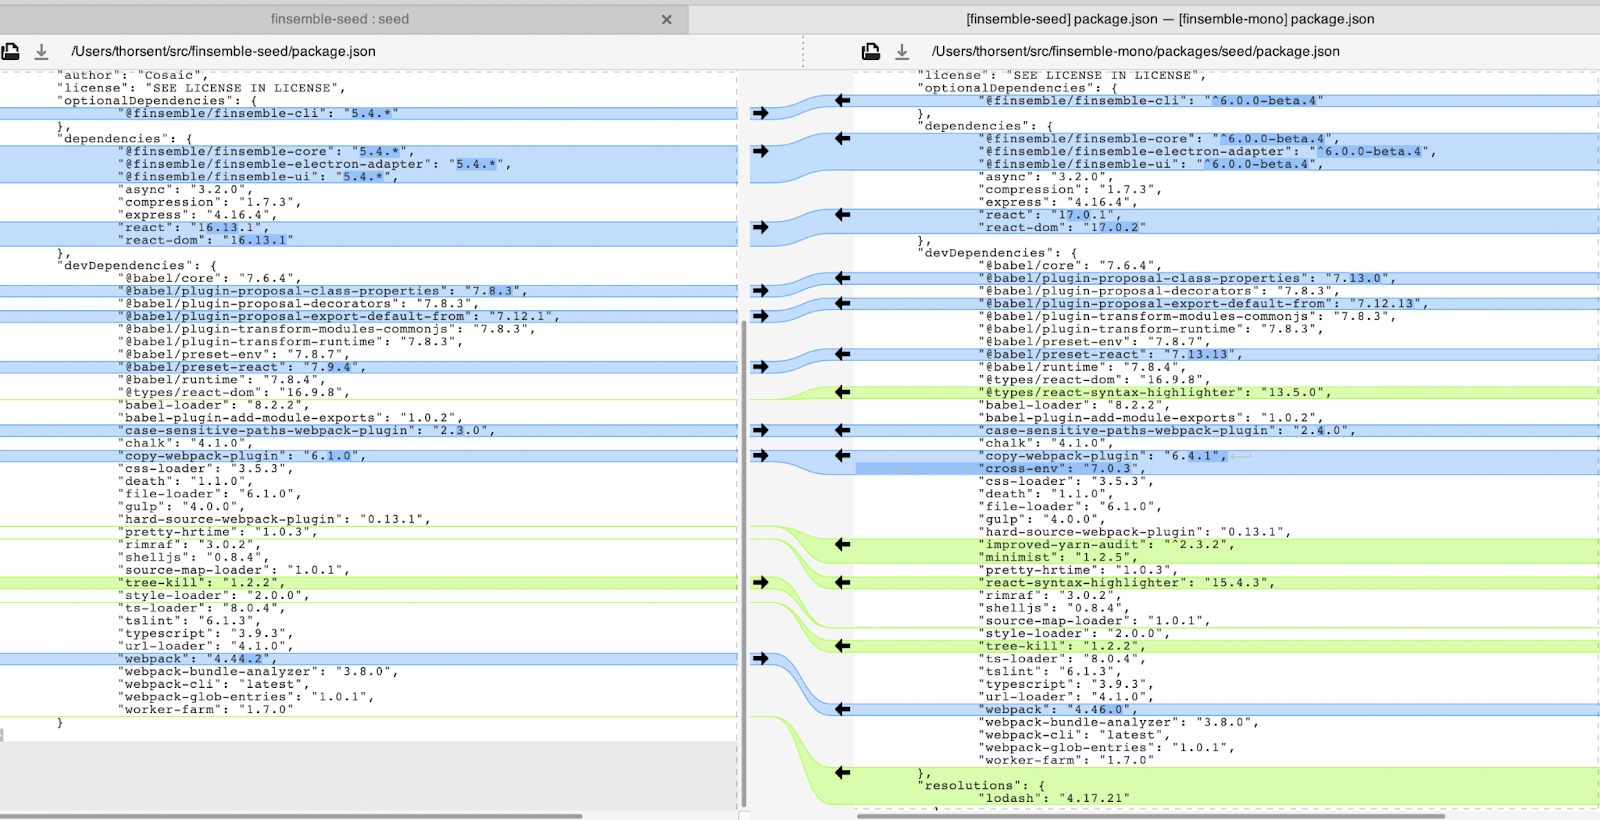Pull finsemble-cli 6.0.0-beta.4 into the left pane

tap(842, 100)
